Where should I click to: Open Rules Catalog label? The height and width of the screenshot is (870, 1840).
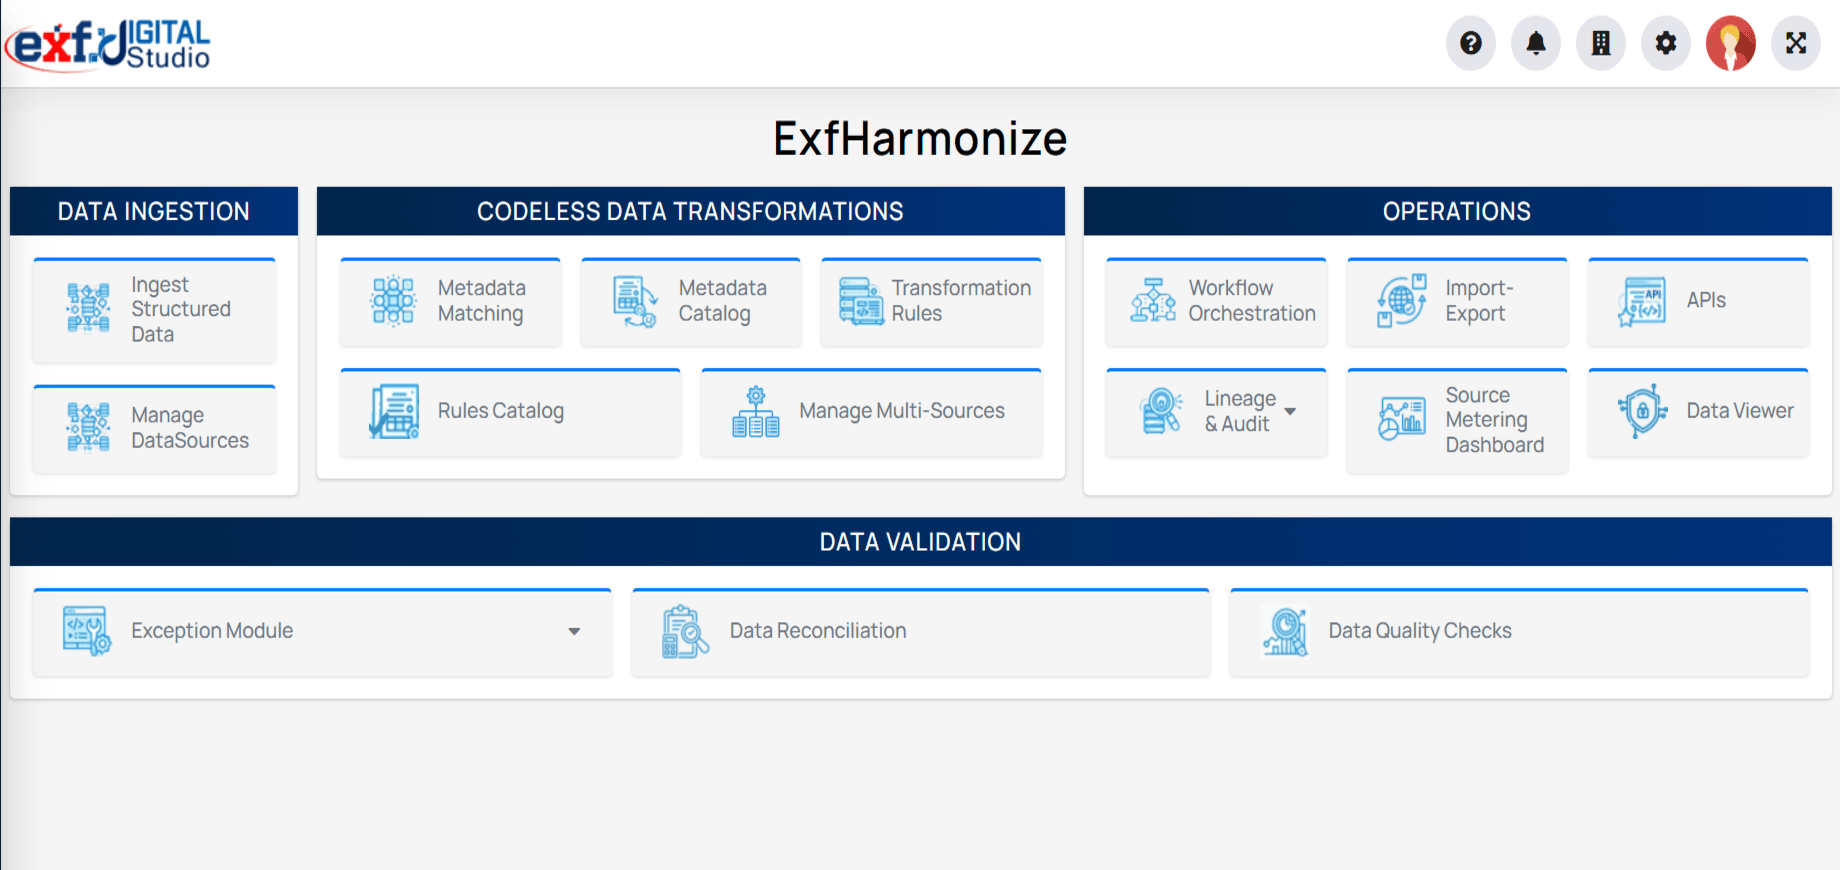(500, 411)
